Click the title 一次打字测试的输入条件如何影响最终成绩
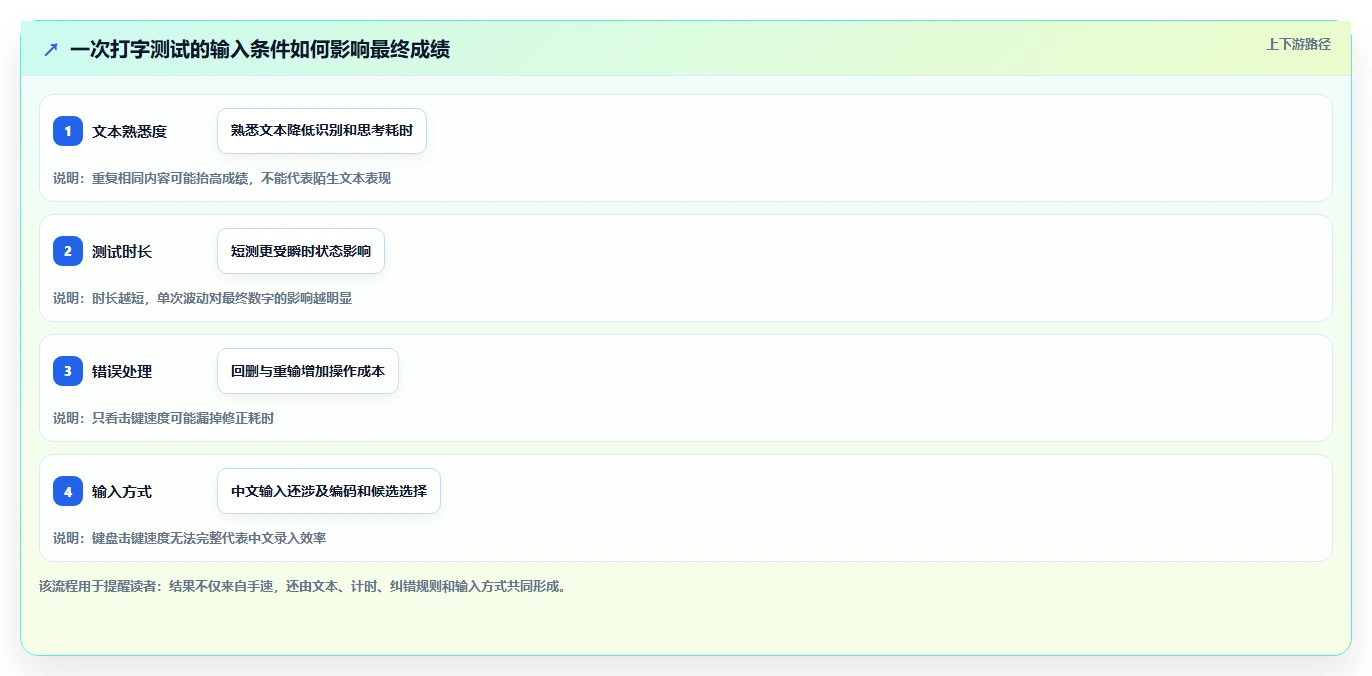Screen dimensions: 1372x676 260,49
